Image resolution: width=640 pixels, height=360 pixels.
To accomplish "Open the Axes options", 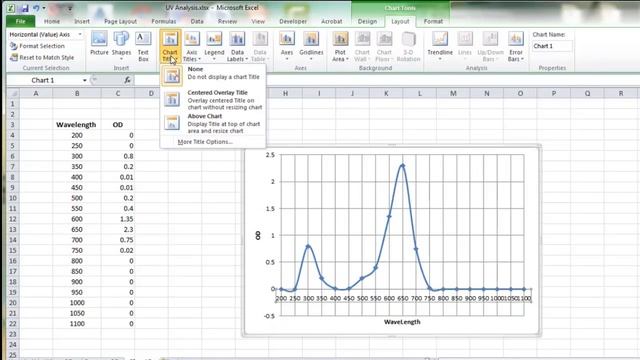I will (x=287, y=47).
